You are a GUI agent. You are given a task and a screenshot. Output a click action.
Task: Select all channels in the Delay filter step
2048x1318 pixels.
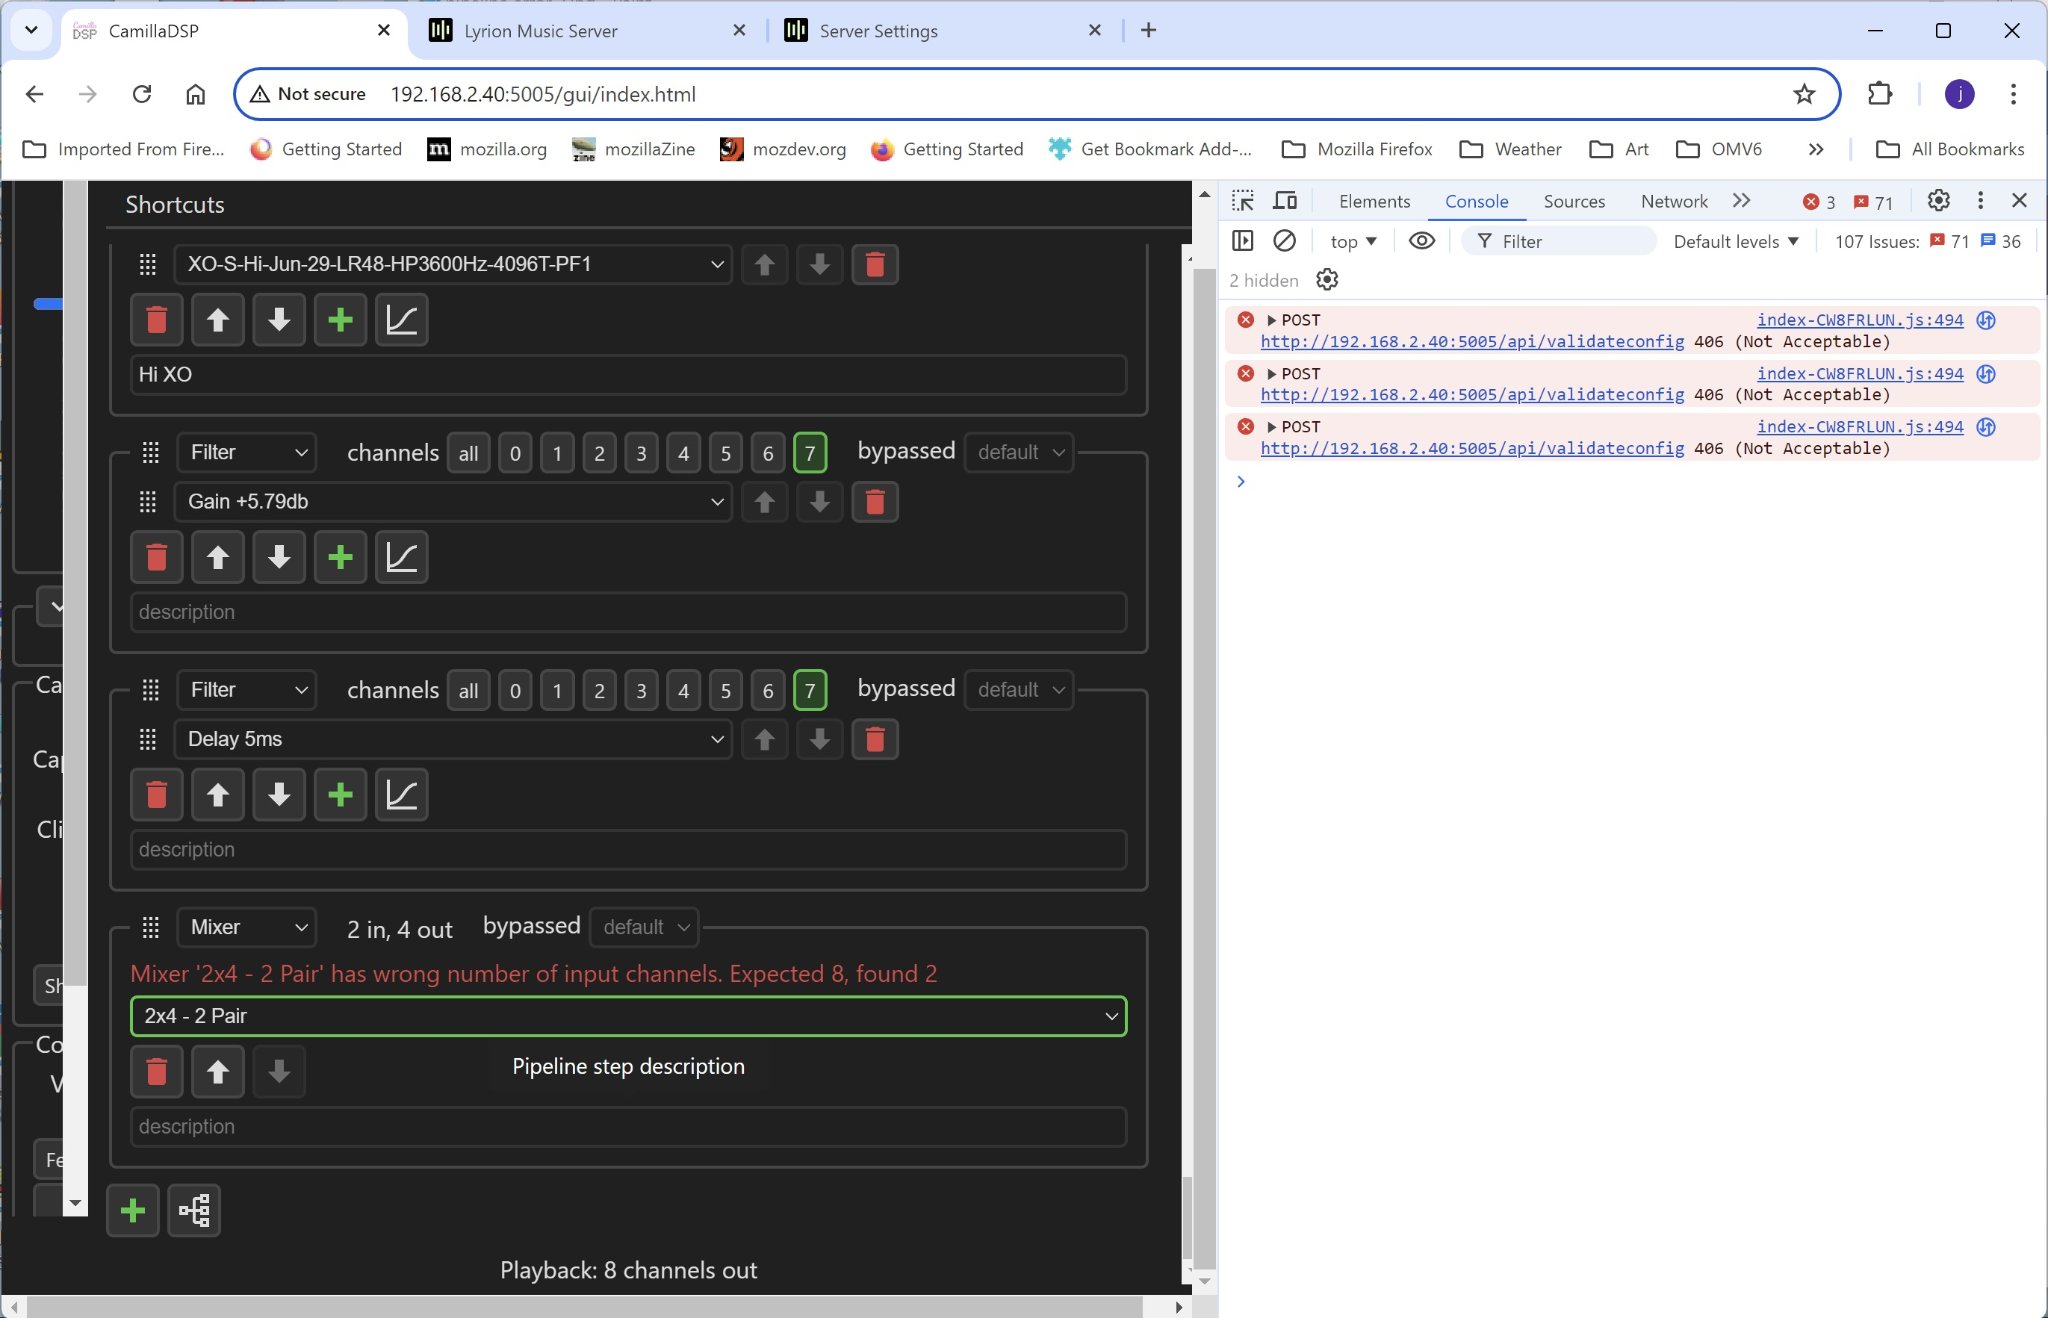[468, 690]
